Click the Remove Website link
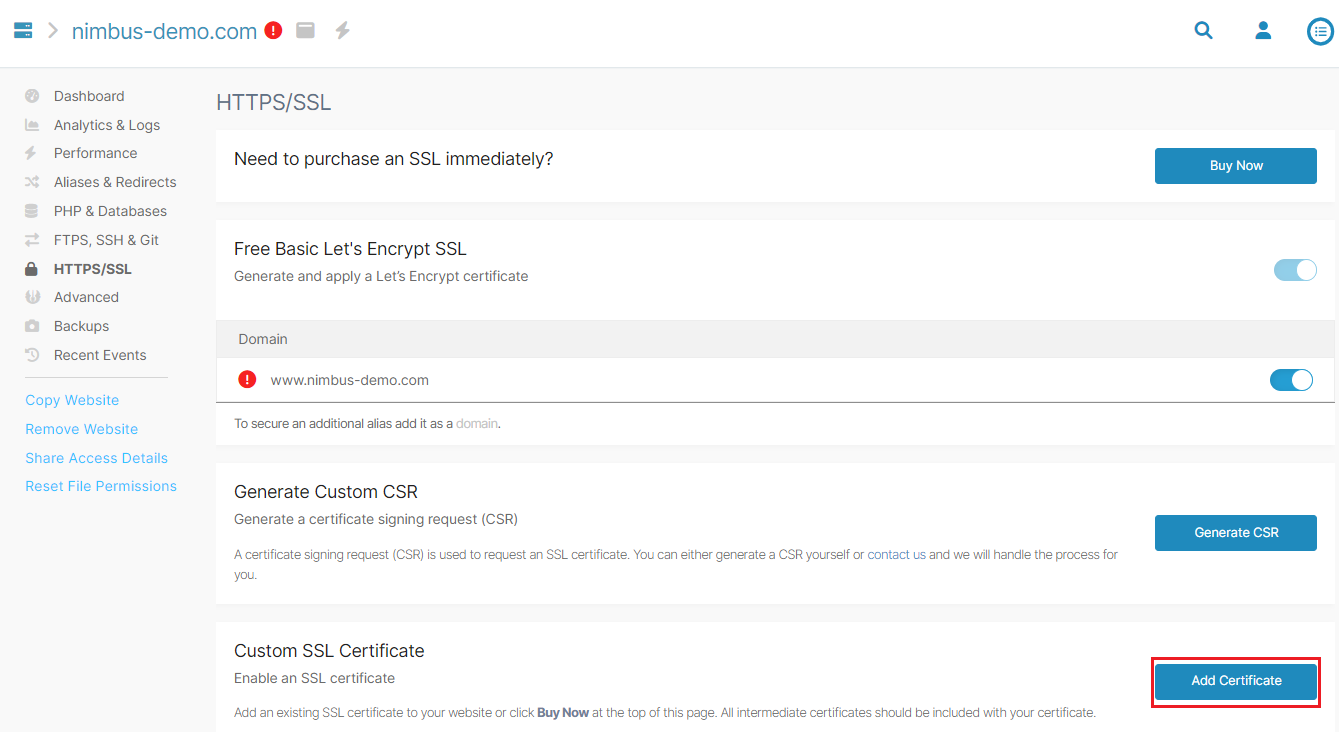Image resolution: width=1339 pixels, height=732 pixels. (82, 429)
